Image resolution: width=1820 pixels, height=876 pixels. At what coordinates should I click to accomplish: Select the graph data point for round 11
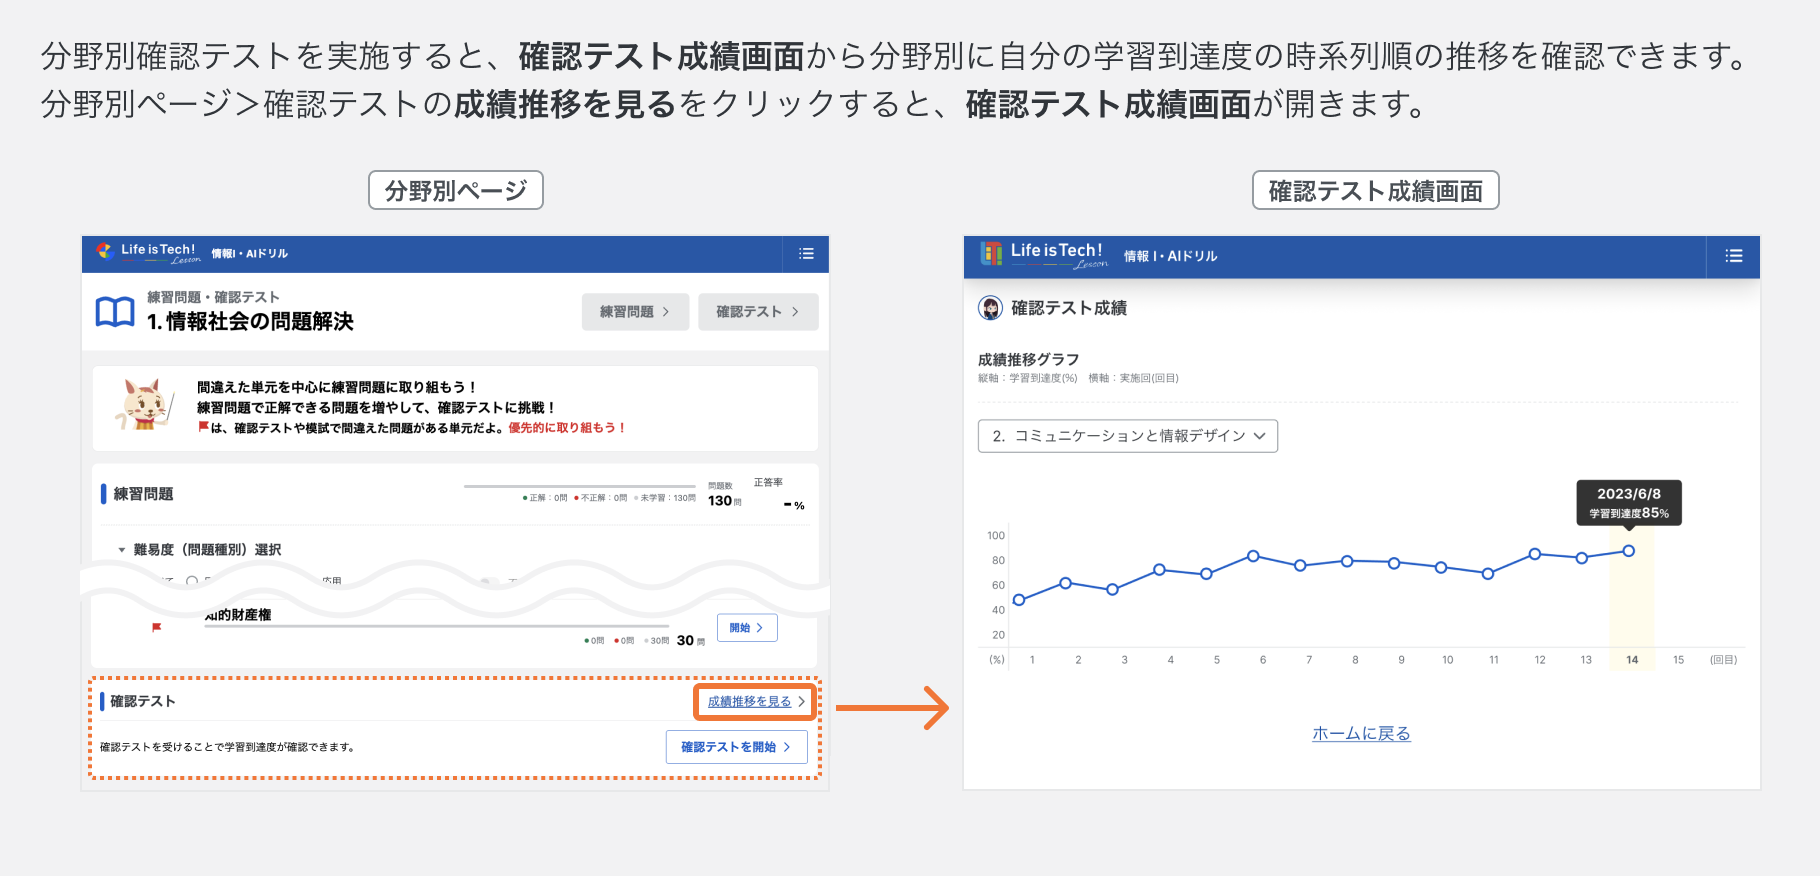[1488, 574]
